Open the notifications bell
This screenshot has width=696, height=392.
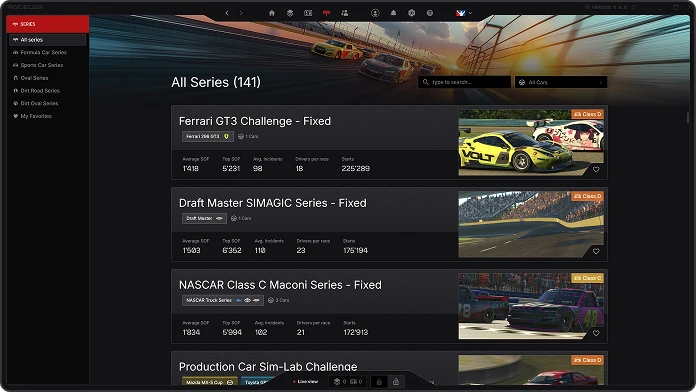pos(393,13)
